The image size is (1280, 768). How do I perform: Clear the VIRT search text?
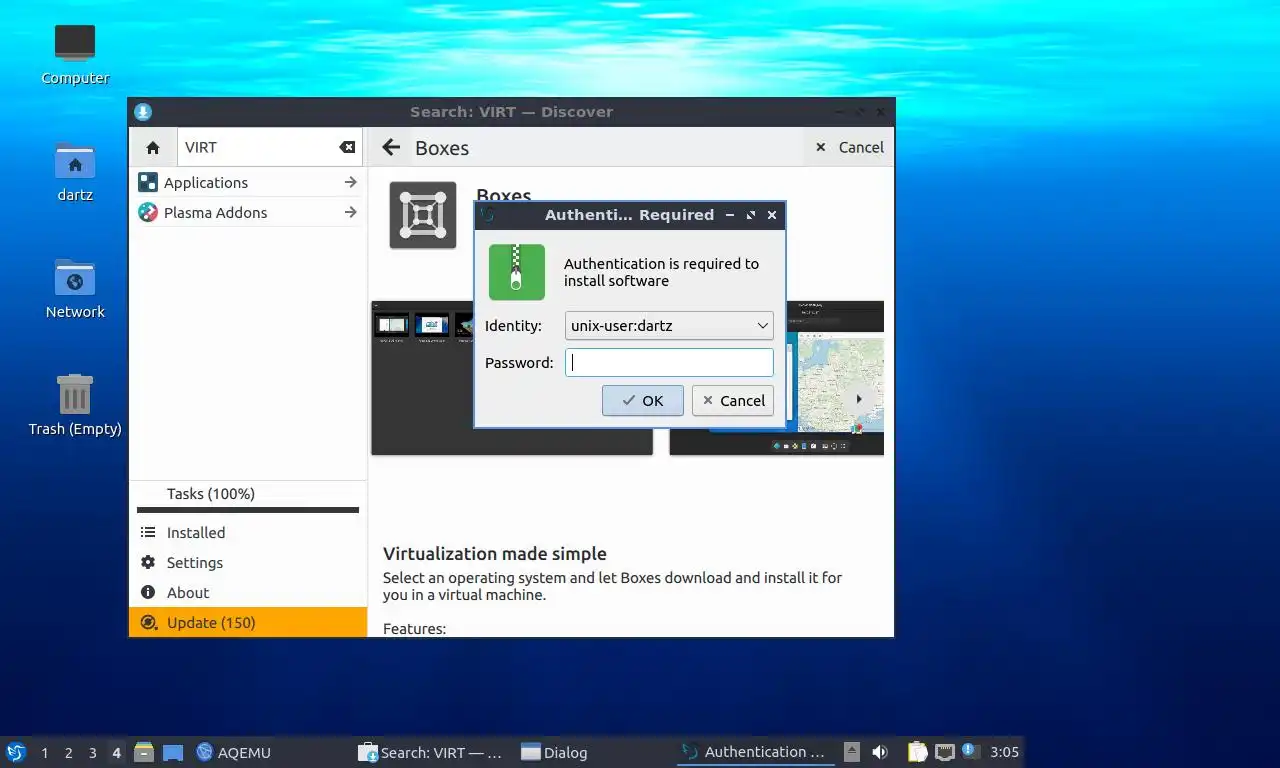point(347,147)
